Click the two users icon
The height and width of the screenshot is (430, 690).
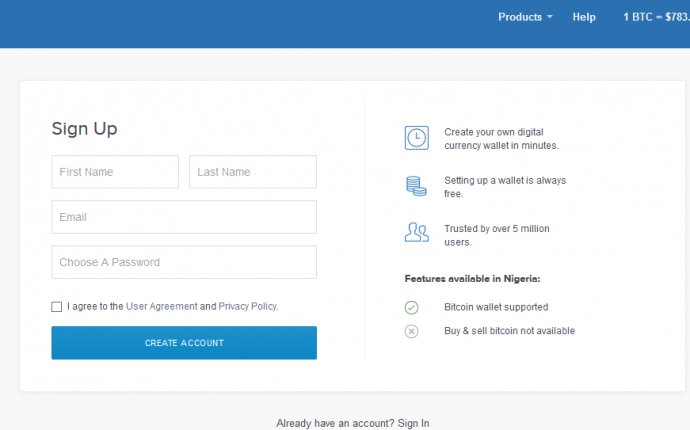(416, 232)
